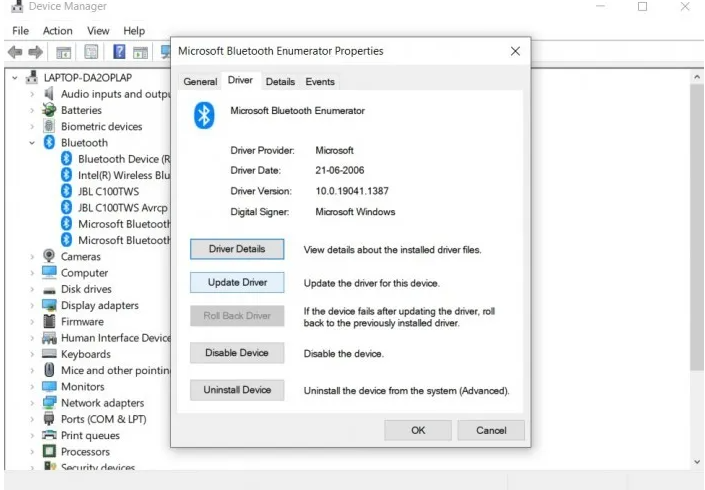The height and width of the screenshot is (490, 705).
Task: Click the Properties toolbar icon
Action: click(91, 52)
